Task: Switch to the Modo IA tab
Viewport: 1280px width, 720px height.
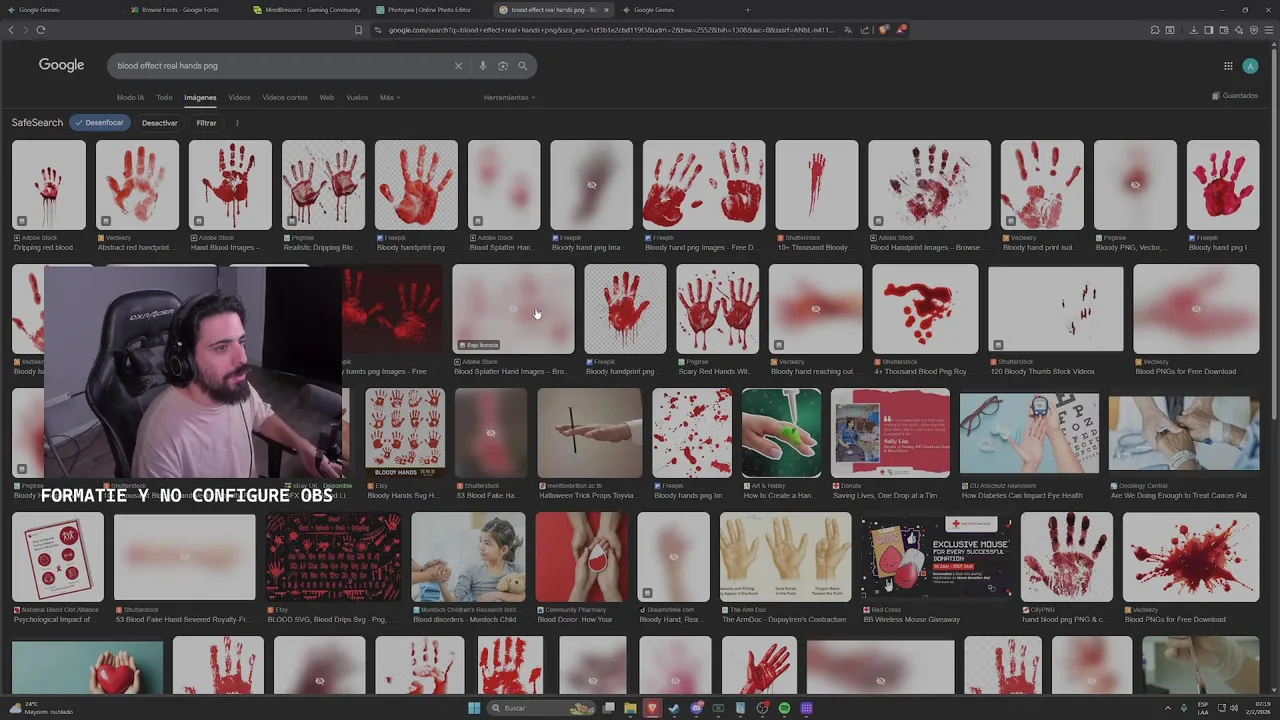Action: 130,97
